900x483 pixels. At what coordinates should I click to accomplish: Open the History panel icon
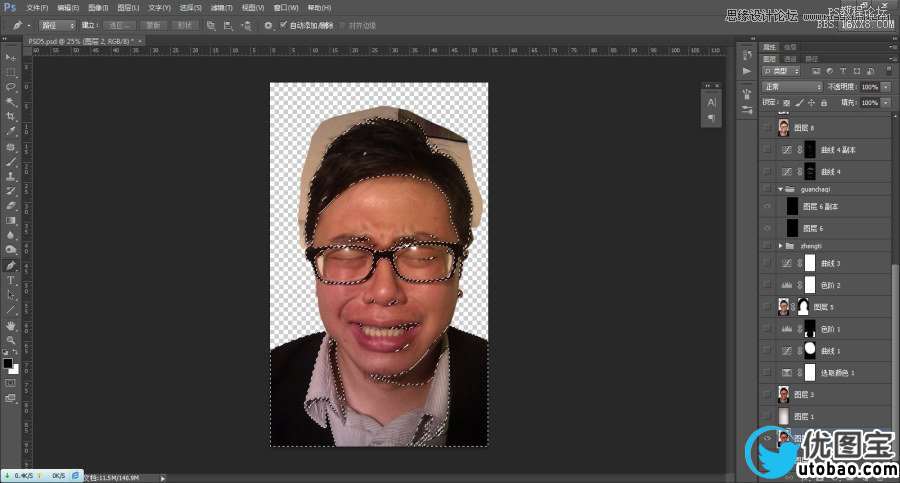pos(747,55)
